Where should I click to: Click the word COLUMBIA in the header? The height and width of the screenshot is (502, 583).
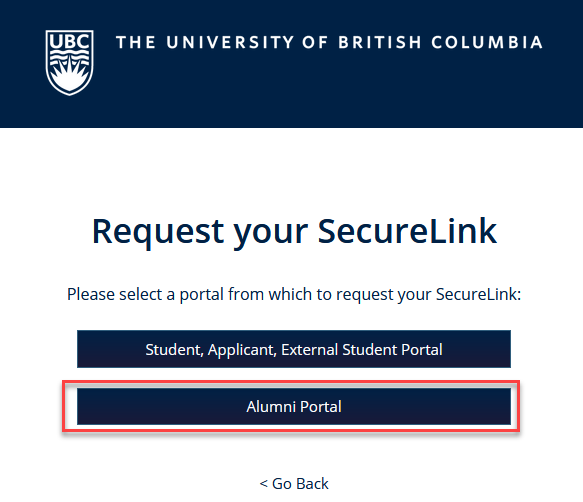[x=487, y=42]
